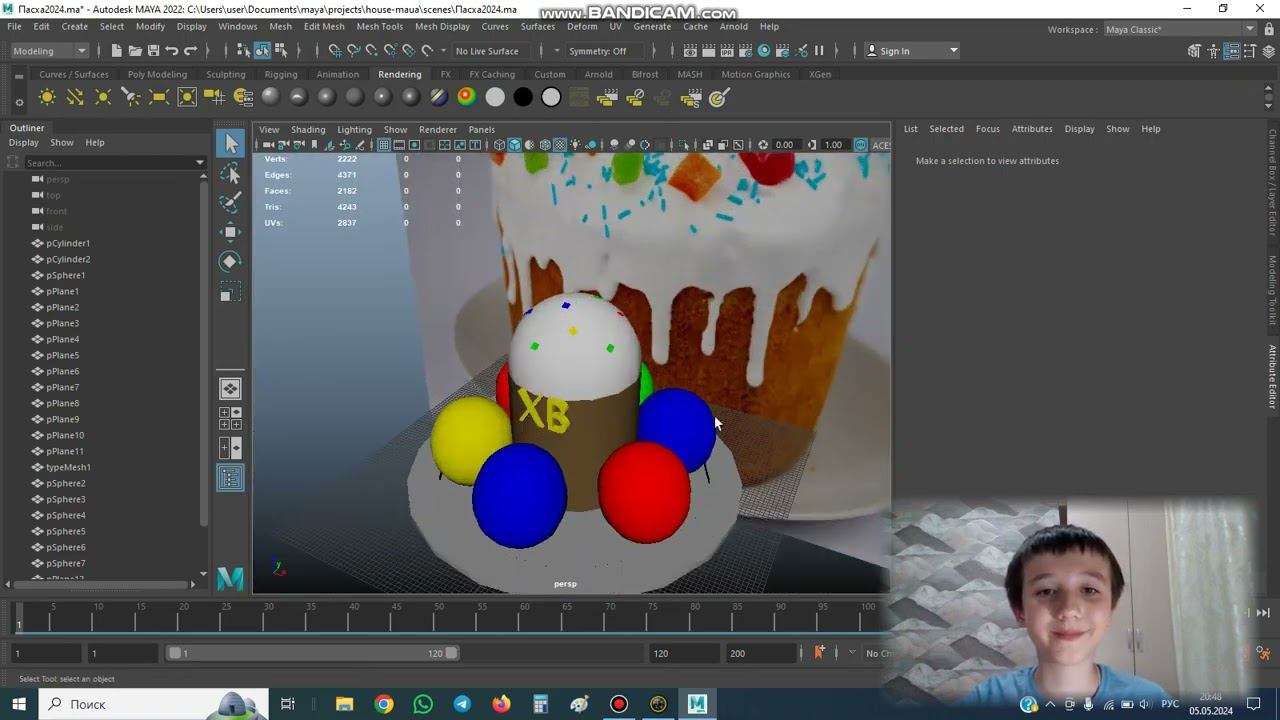Open the Mesh Tools menu
This screenshot has height=720, width=1280.
click(x=379, y=26)
